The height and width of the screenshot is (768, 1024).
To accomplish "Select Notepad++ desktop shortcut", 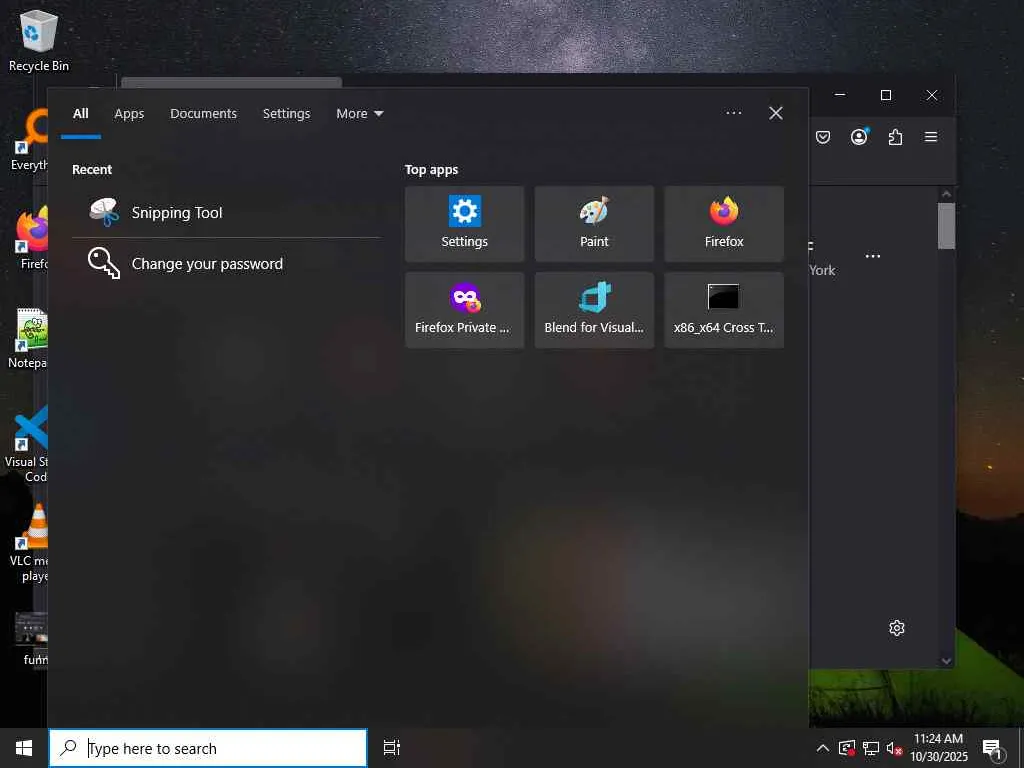I will pyautogui.click(x=29, y=338).
